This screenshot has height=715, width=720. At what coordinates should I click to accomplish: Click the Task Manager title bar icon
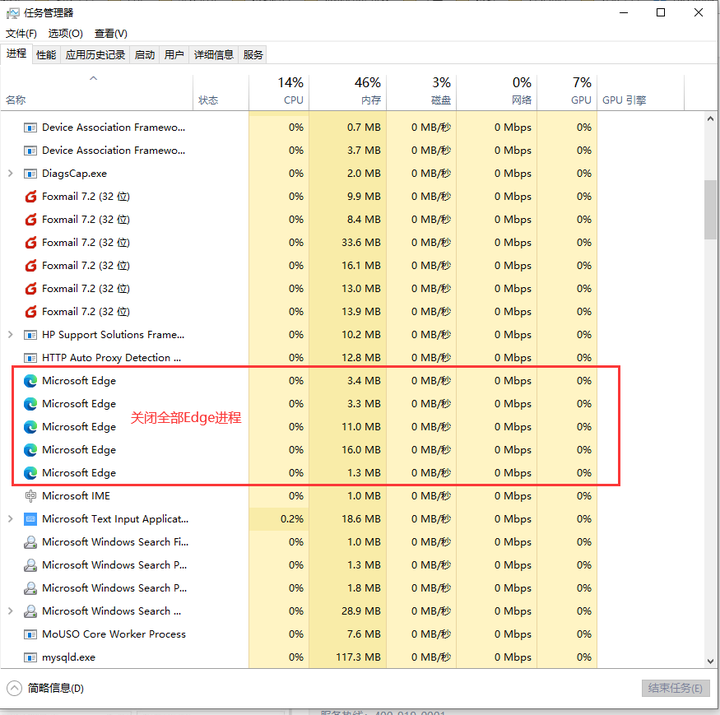[13, 13]
